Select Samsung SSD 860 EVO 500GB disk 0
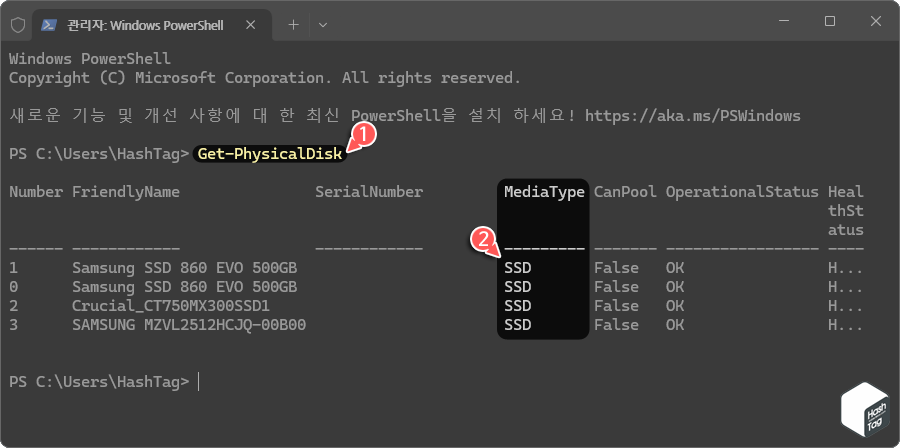The image size is (900, 448). pos(184,287)
